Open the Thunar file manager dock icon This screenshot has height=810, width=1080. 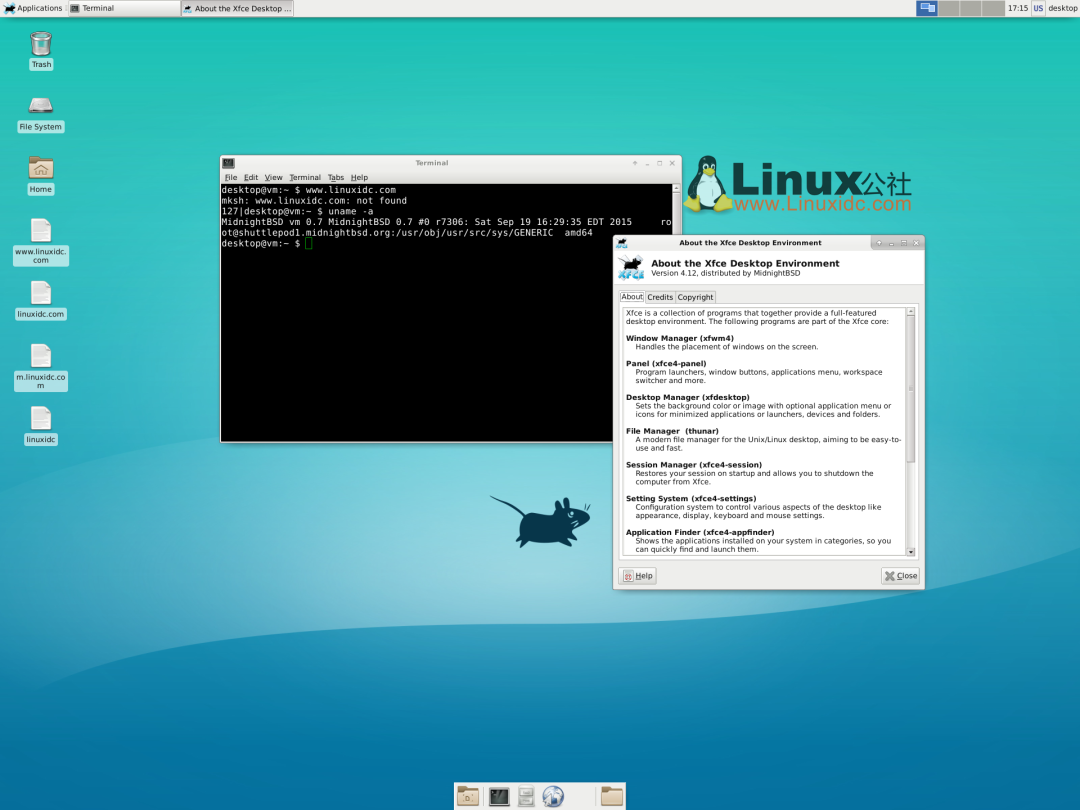[x=467, y=796]
